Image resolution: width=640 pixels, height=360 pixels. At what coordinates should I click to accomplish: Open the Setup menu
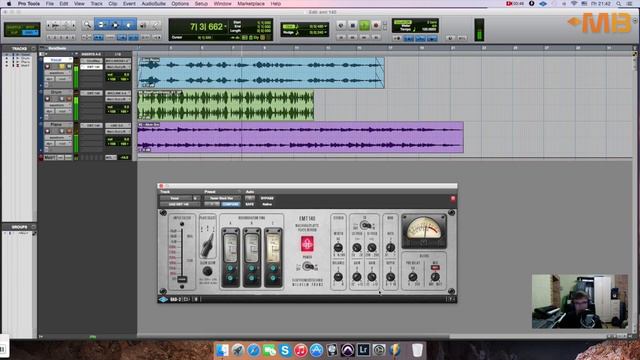(201, 4)
